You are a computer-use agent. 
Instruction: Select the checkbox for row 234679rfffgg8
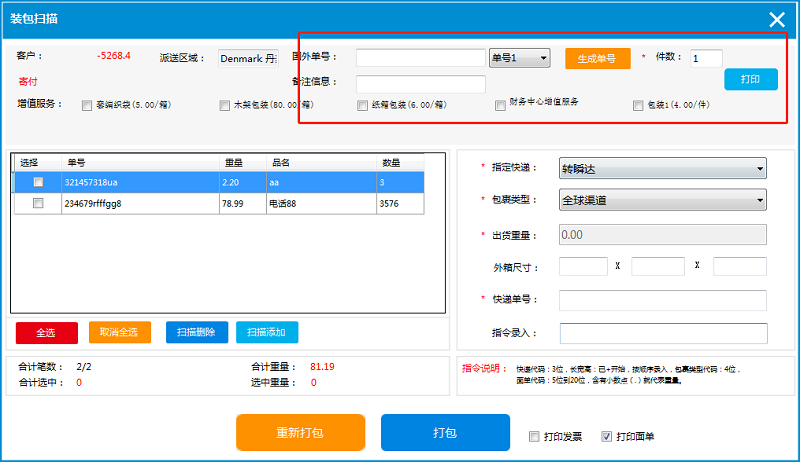coord(38,203)
